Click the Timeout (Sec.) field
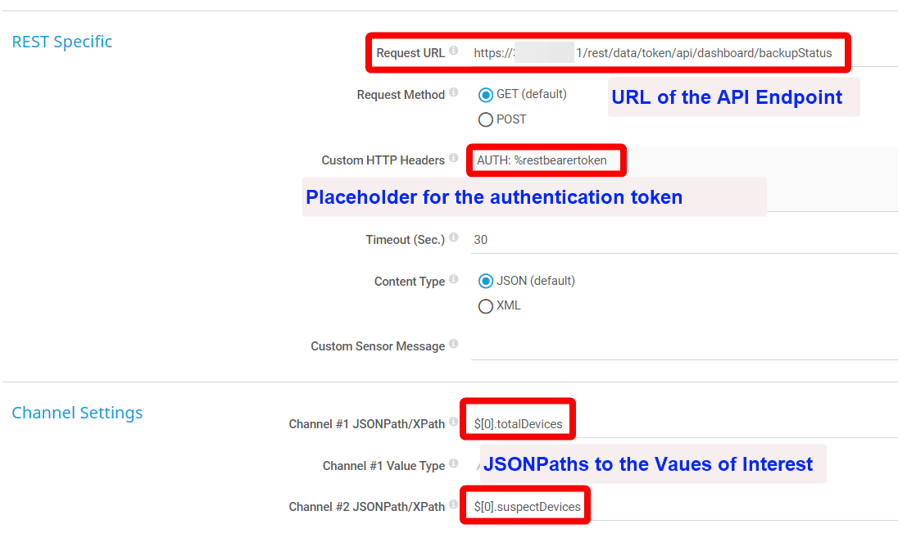 click(680, 240)
